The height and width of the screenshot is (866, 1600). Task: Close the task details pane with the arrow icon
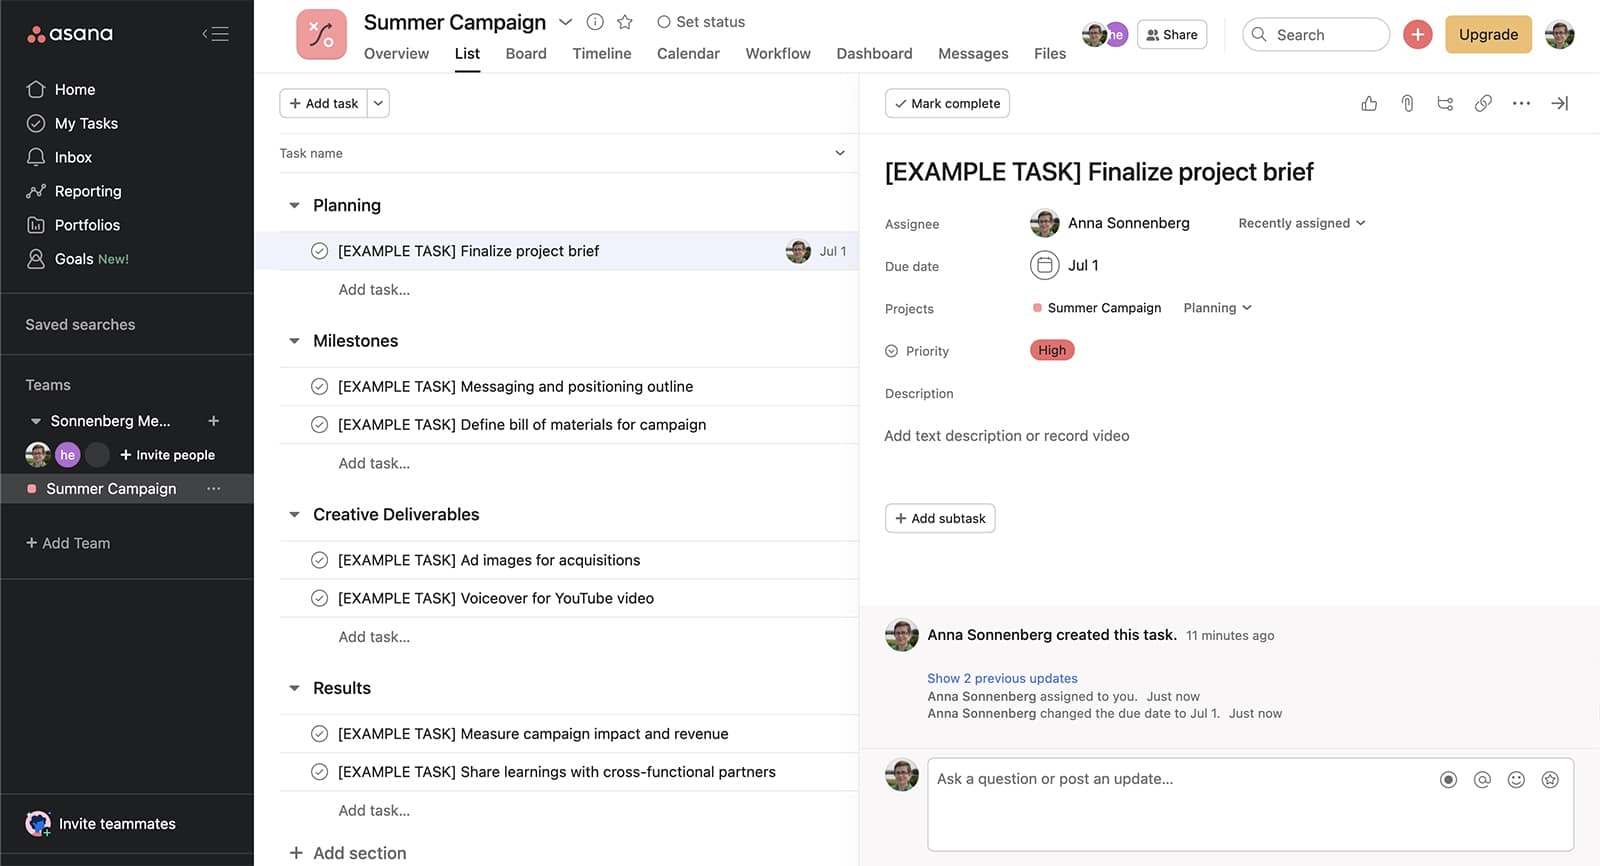[x=1559, y=103]
